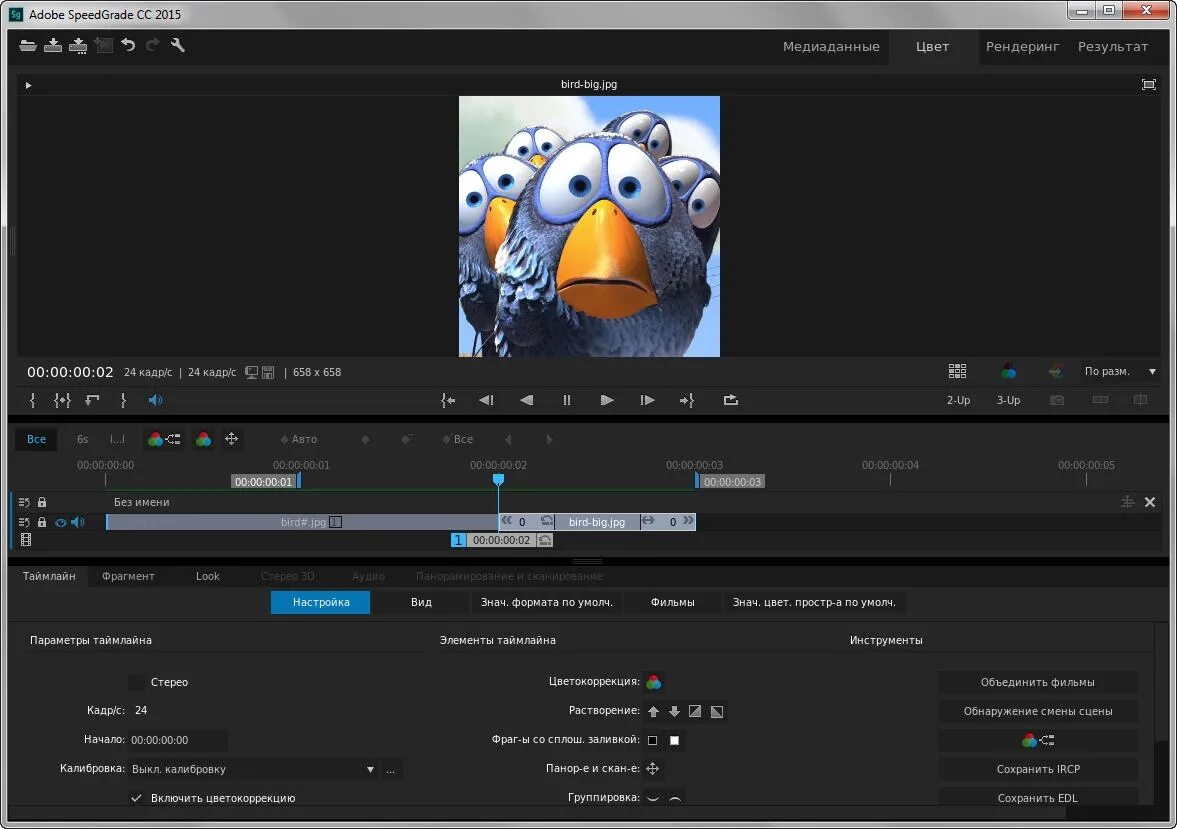Click 'Объединить фильмы' button
This screenshot has height=829, width=1177.
1037,682
